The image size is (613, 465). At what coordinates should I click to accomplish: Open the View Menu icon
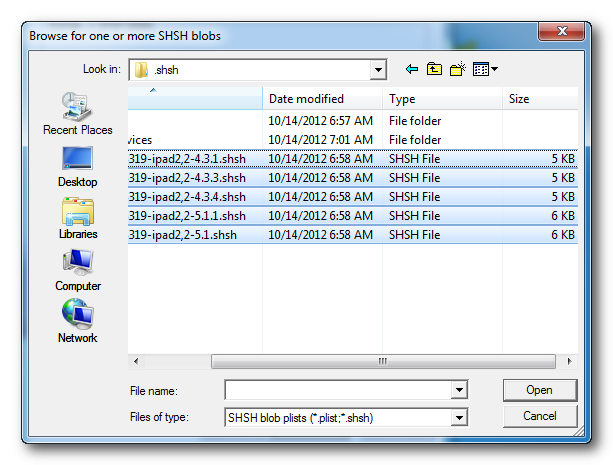coord(485,69)
